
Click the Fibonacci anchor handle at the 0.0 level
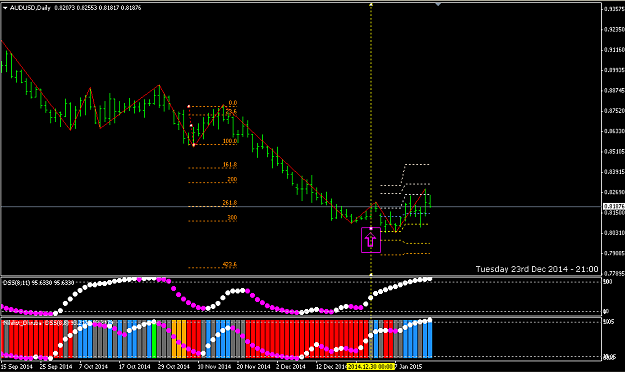pyautogui.click(x=189, y=106)
